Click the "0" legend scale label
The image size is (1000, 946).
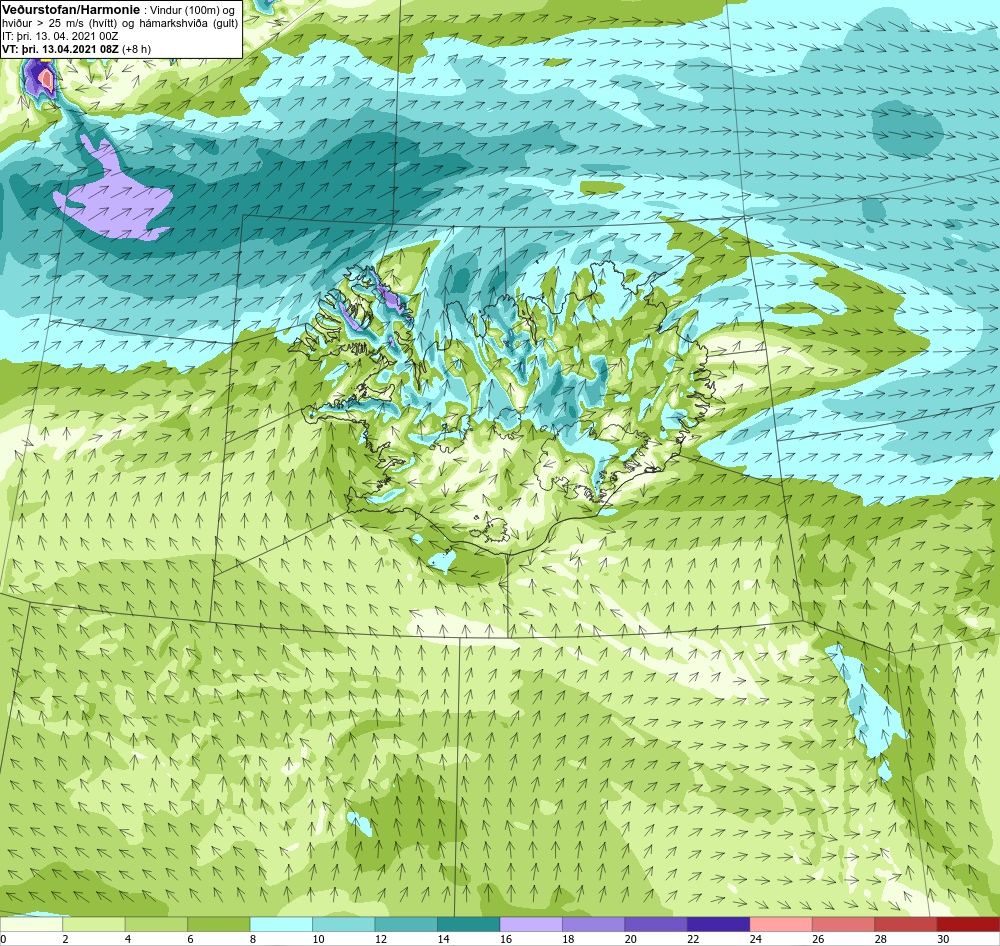[x=3, y=939]
